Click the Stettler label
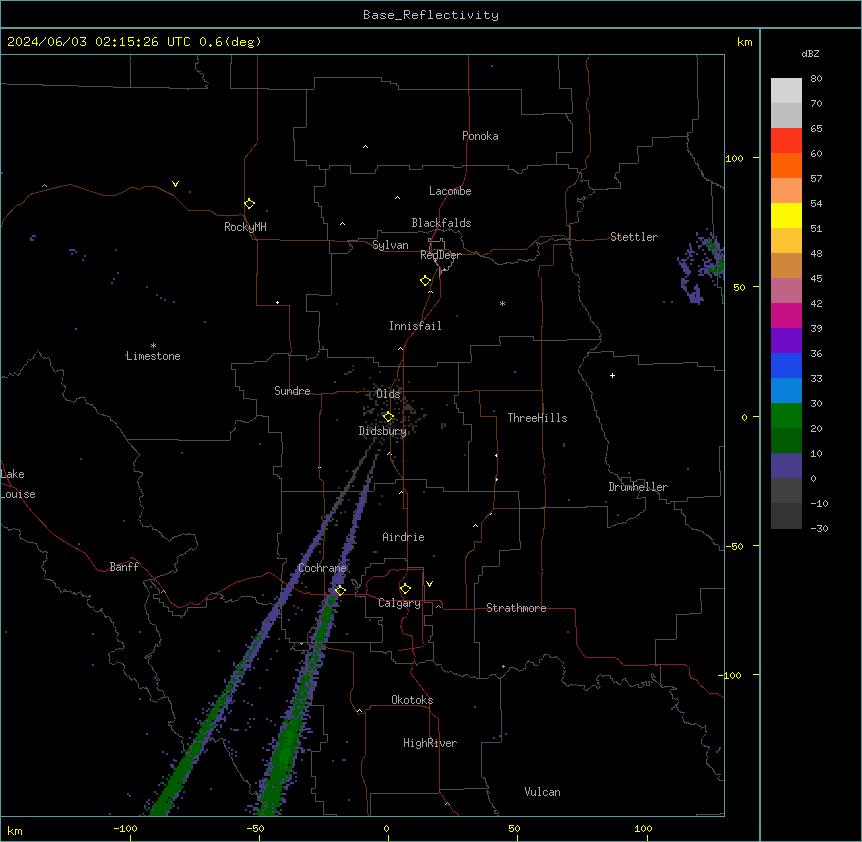 point(634,237)
